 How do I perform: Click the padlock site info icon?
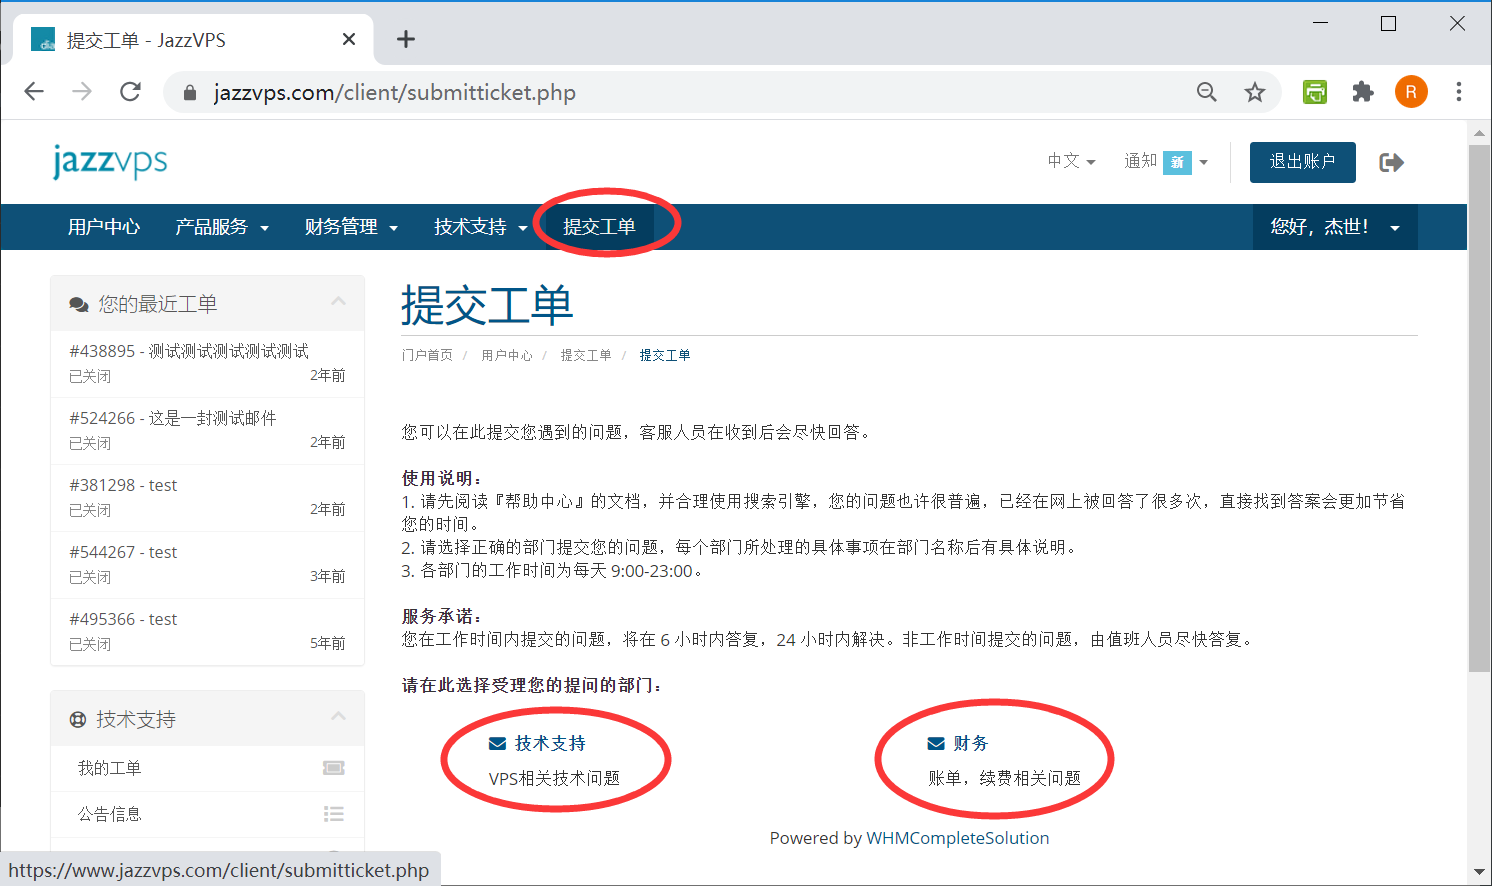point(189,93)
